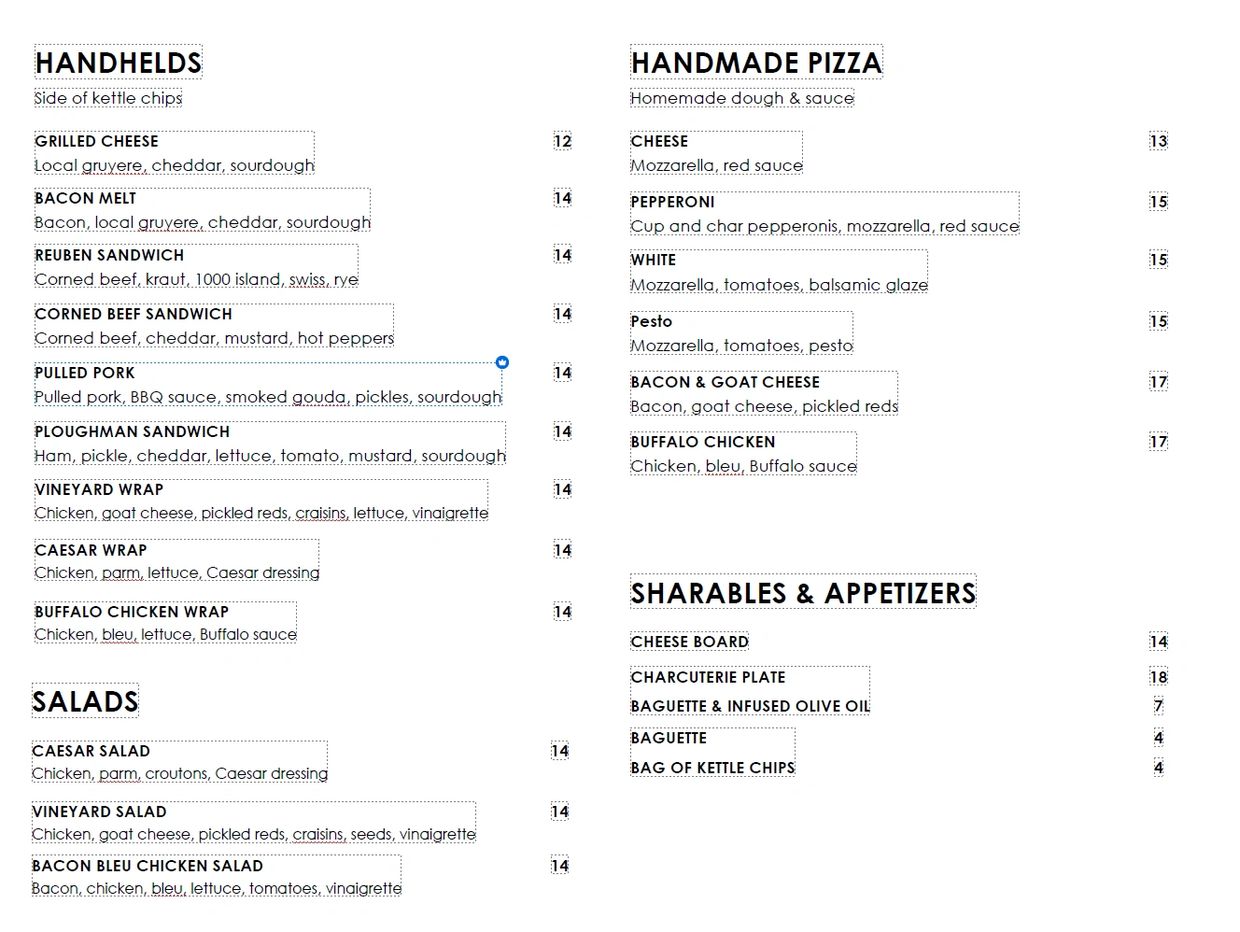Select the SHARABLES & APPETIZERS heading
The image size is (1240, 932).
tap(802, 593)
